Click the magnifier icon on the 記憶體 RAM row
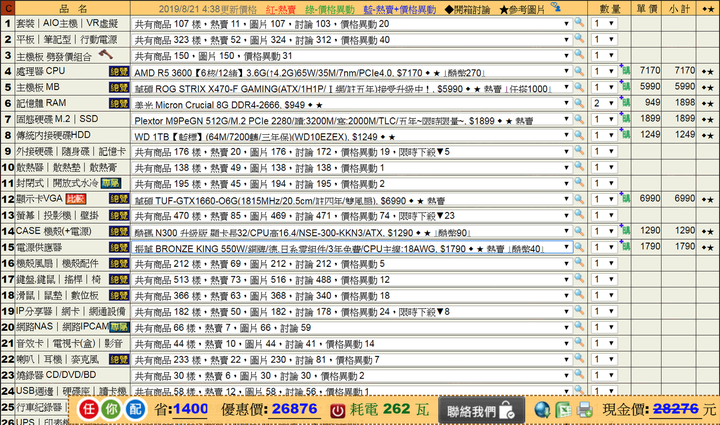The height and width of the screenshot is (425, 720). [579, 103]
